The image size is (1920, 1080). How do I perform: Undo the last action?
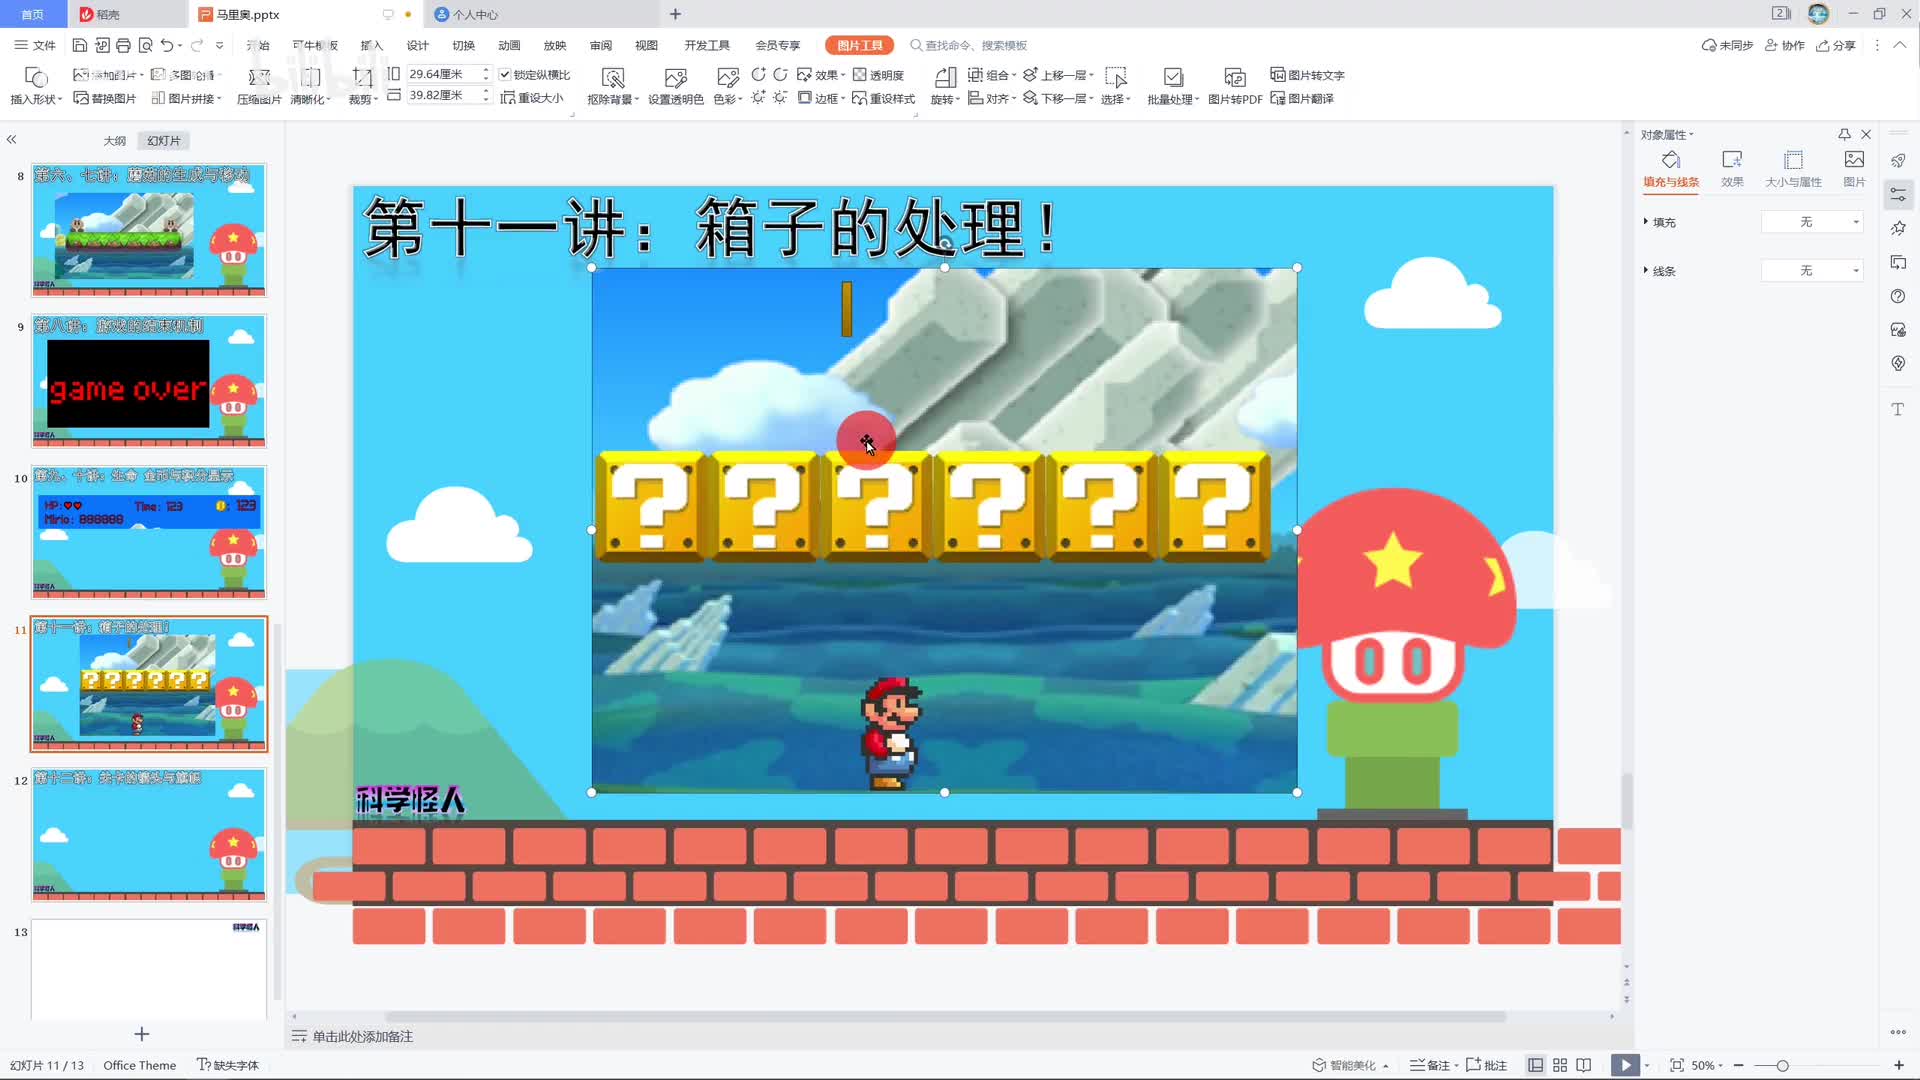click(x=167, y=45)
